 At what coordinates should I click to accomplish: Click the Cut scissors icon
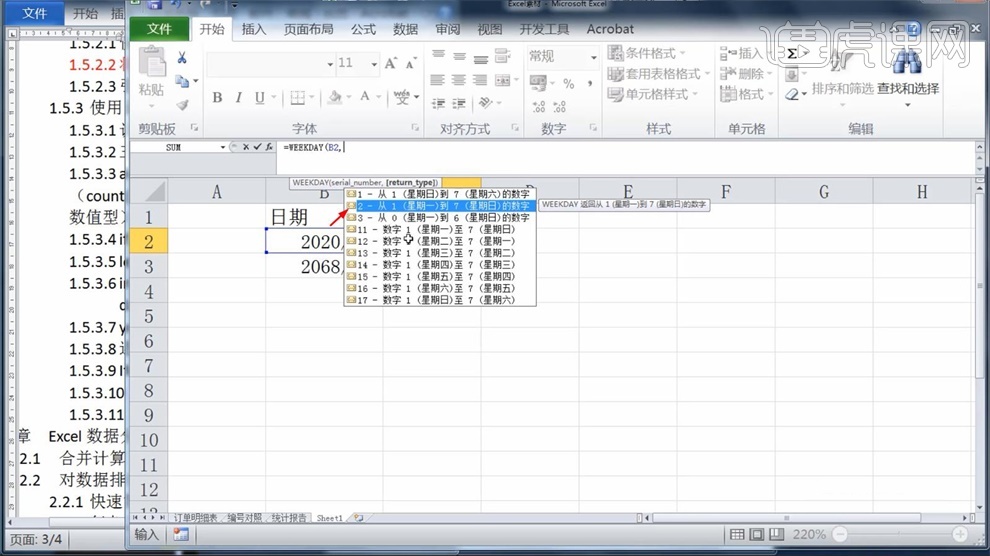tap(182, 58)
